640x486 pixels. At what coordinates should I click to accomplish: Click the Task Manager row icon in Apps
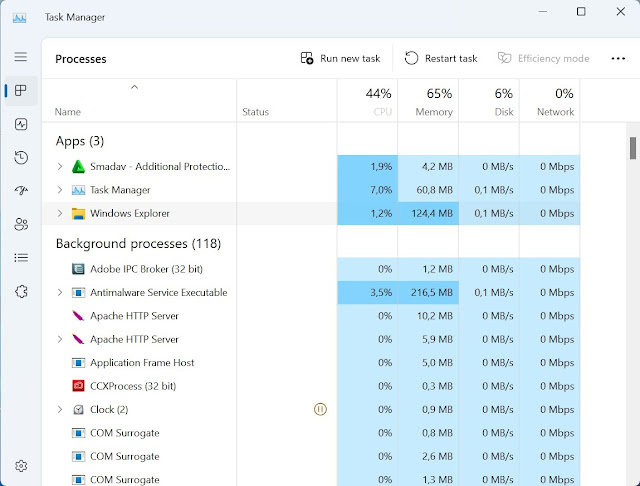click(78, 190)
